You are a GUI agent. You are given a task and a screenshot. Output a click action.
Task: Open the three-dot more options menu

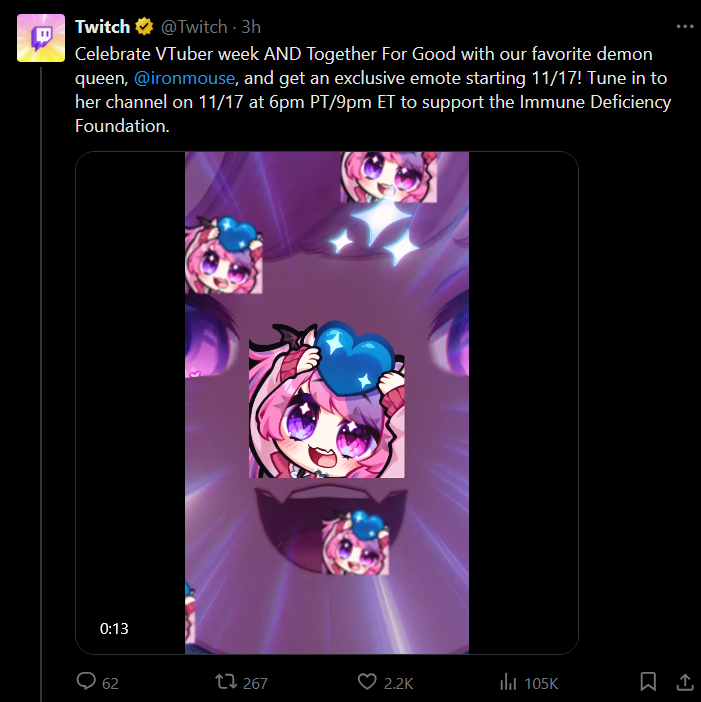[x=684, y=27]
